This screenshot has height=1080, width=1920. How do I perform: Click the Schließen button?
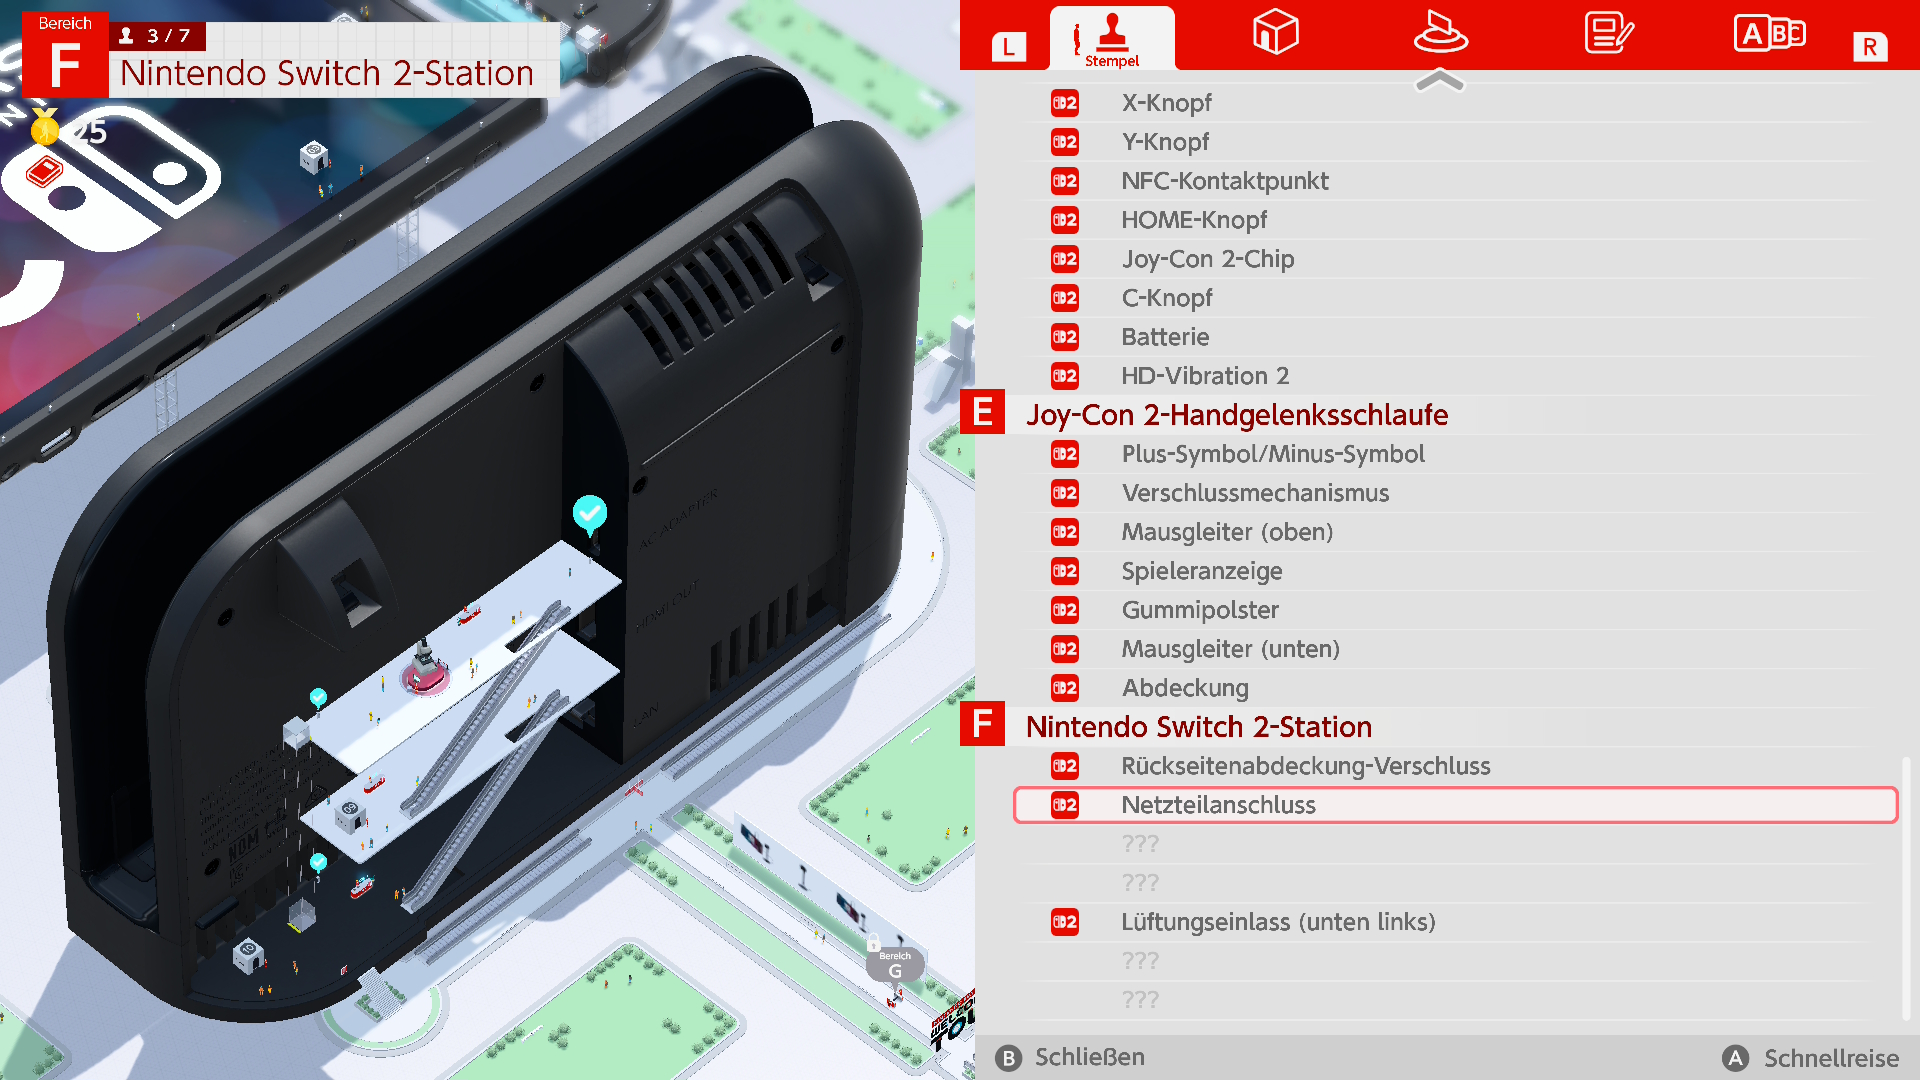(1070, 1057)
